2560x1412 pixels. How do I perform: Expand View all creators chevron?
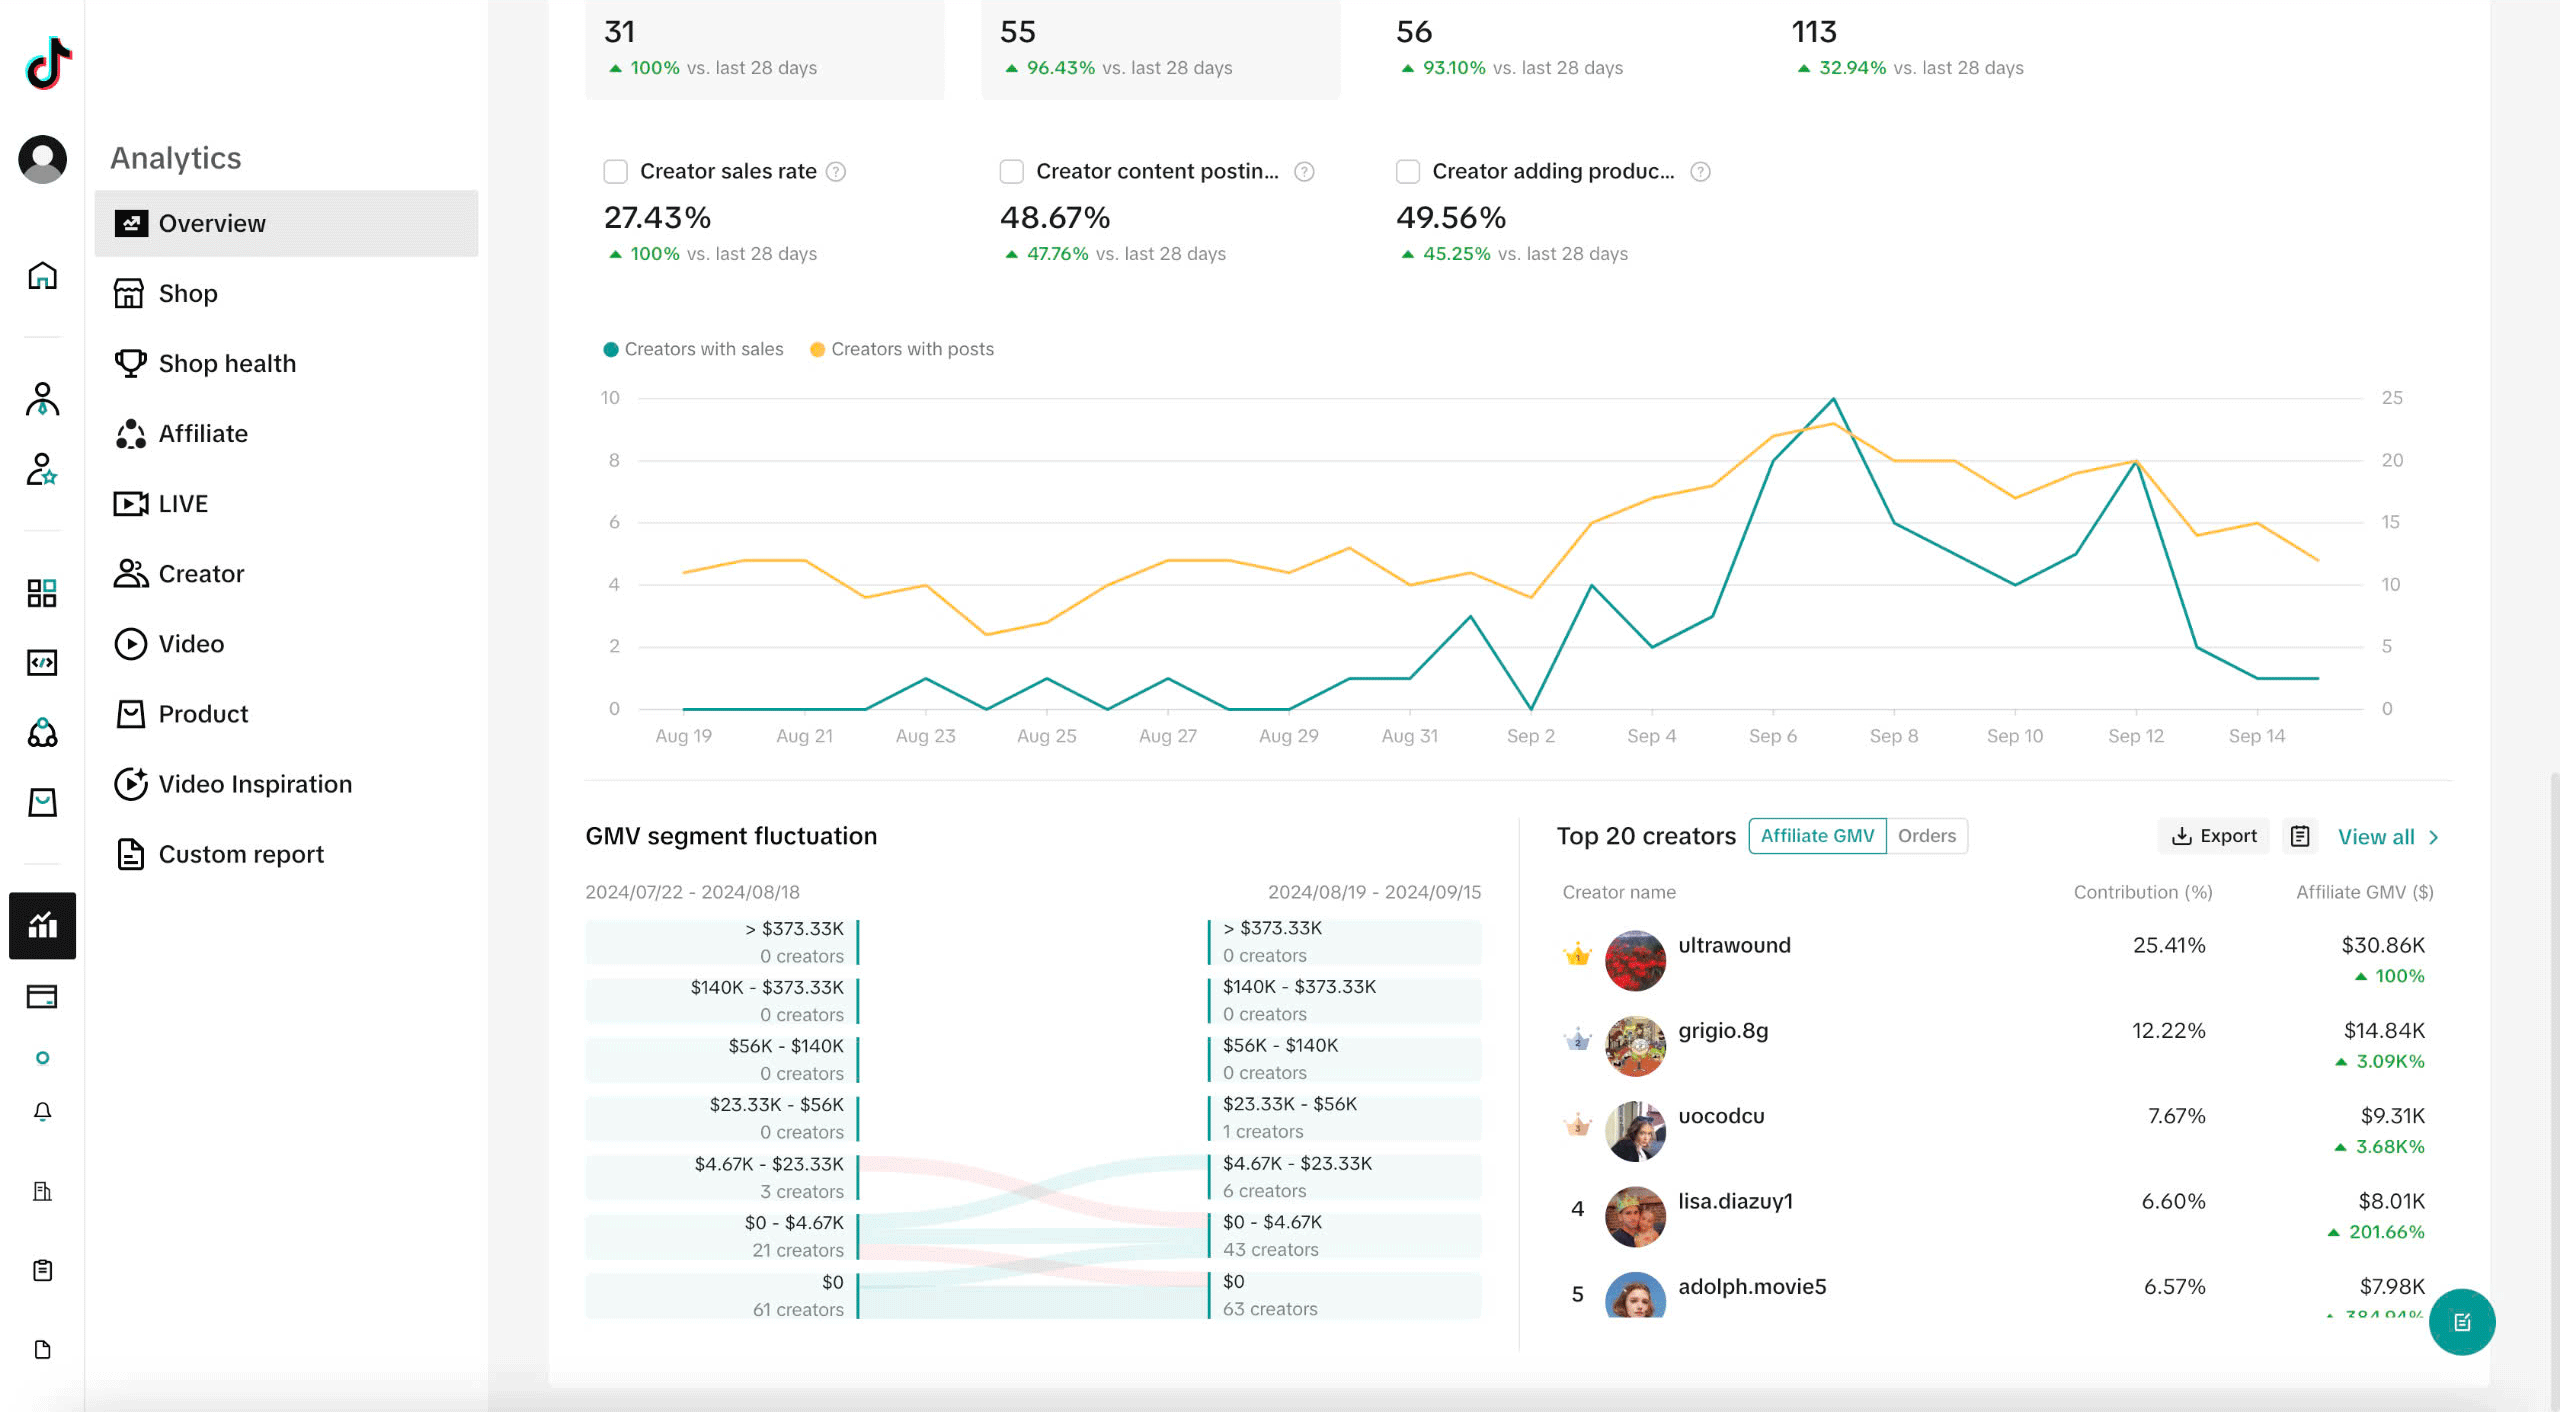(2433, 837)
